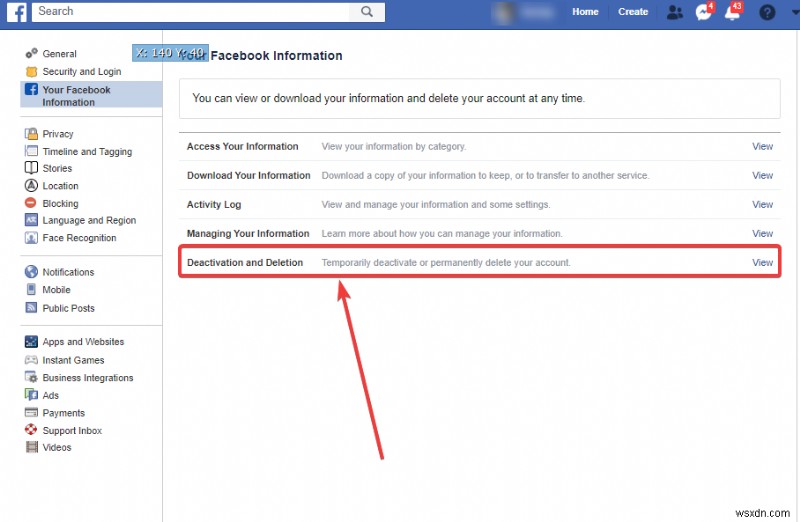
Task: Open the Notifications bell icon
Action: (733, 12)
